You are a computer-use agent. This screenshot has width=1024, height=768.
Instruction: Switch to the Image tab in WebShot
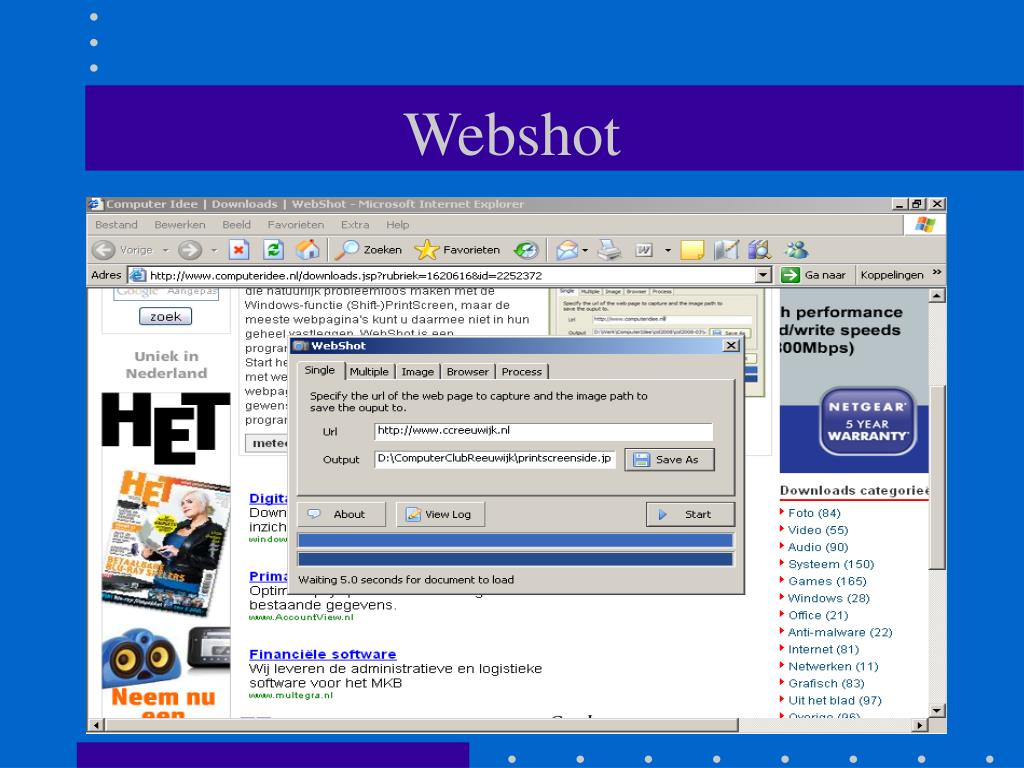pyautogui.click(x=417, y=372)
